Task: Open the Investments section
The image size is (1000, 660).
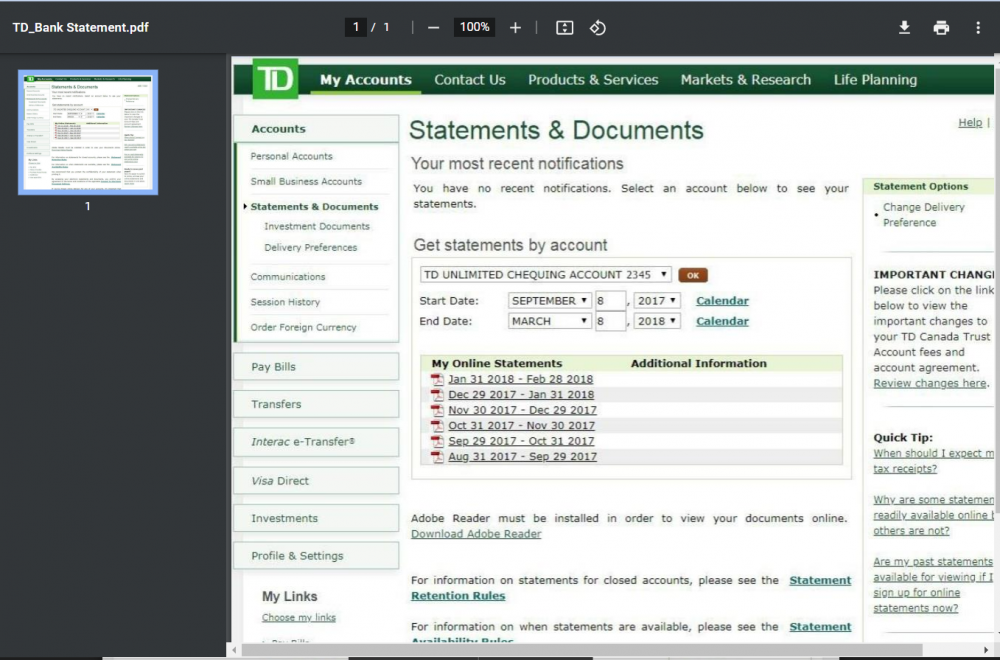Action: click(316, 518)
